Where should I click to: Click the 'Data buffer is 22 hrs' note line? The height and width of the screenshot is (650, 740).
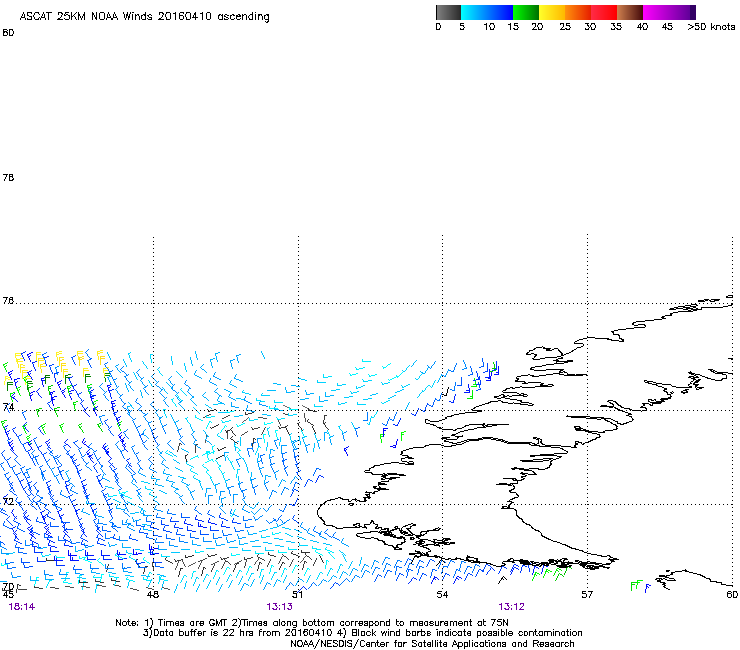362,633
